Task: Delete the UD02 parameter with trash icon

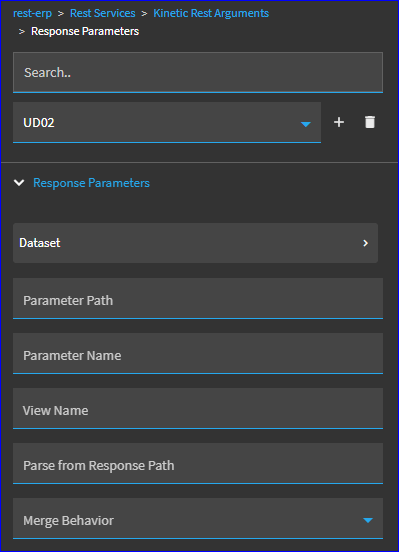Action: pos(370,122)
